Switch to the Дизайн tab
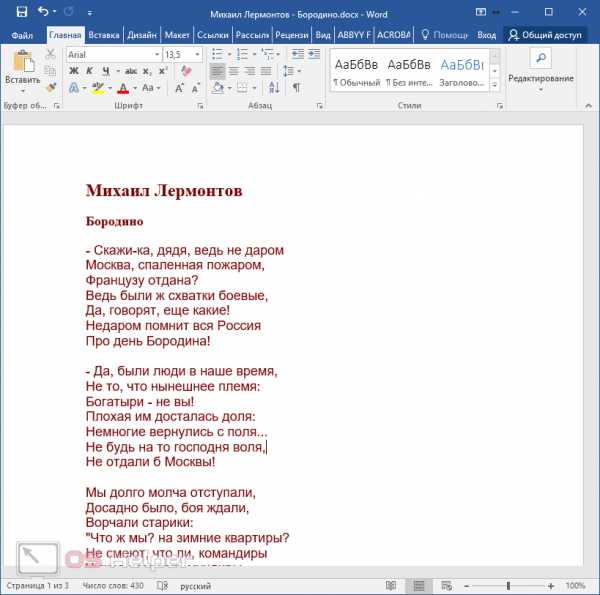Screen dimensions: 600x595 [x=142, y=35]
